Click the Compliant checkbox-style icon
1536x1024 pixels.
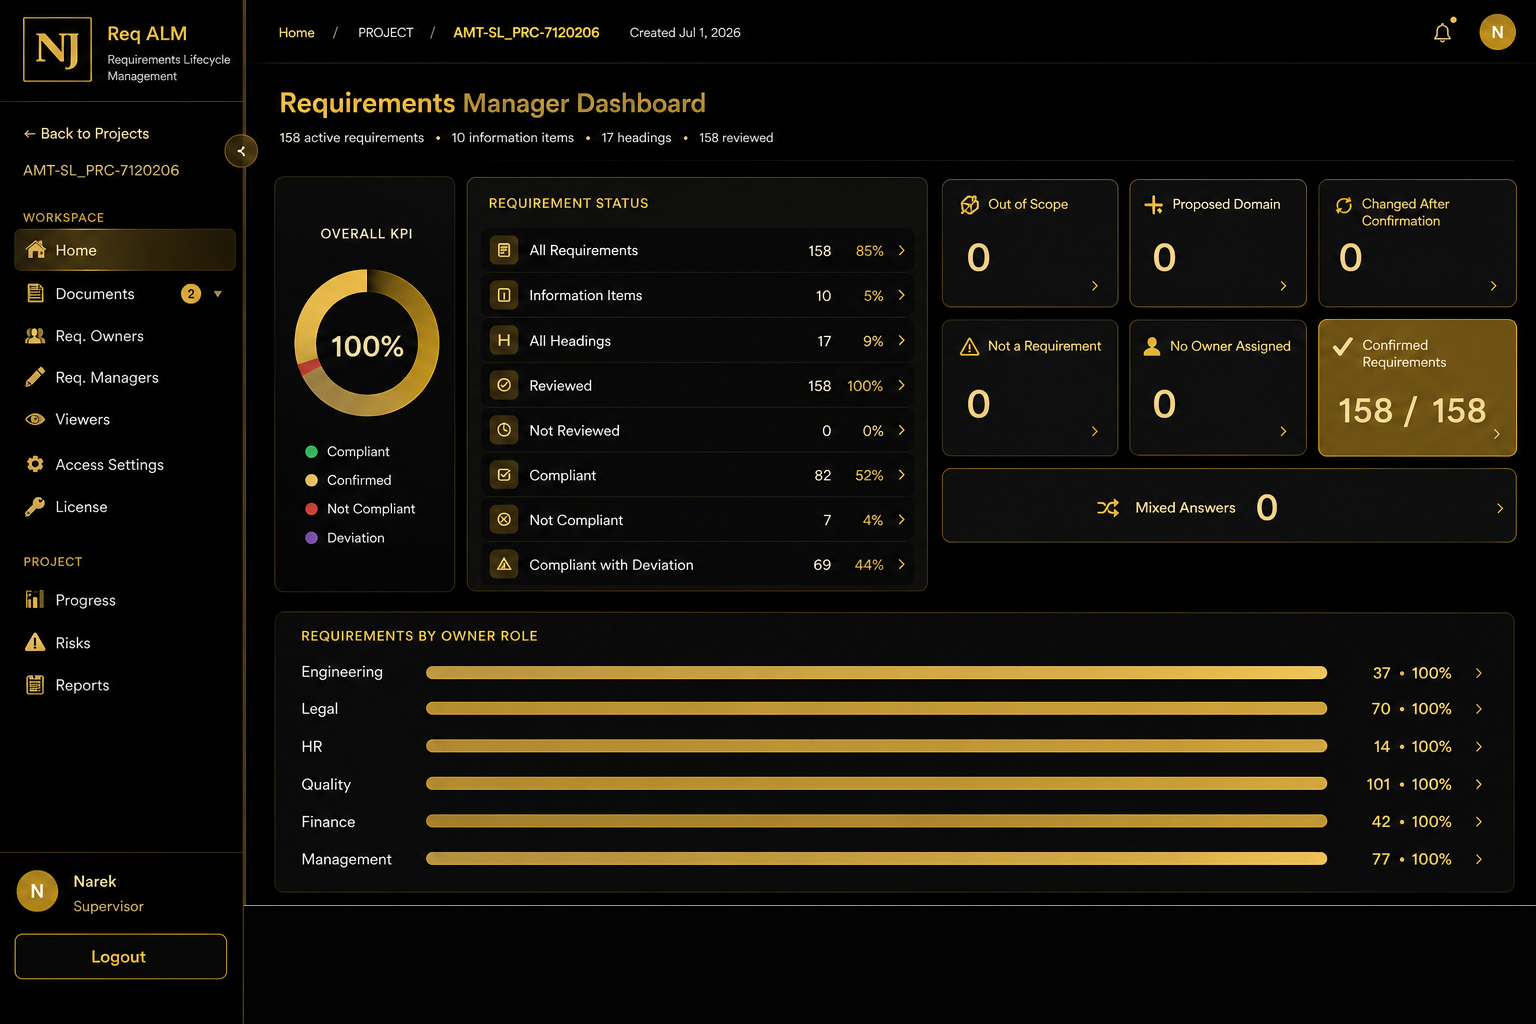[x=504, y=475]
